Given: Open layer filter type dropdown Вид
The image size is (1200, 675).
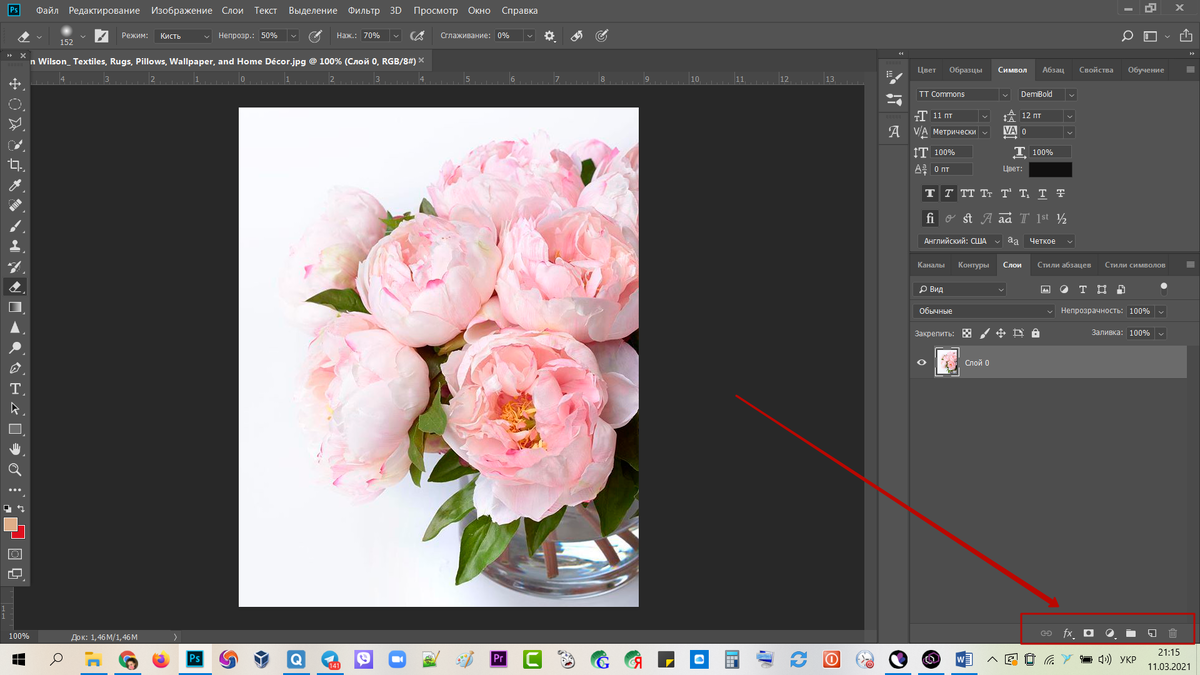Looking at the screenshot, I should point(960,289).
